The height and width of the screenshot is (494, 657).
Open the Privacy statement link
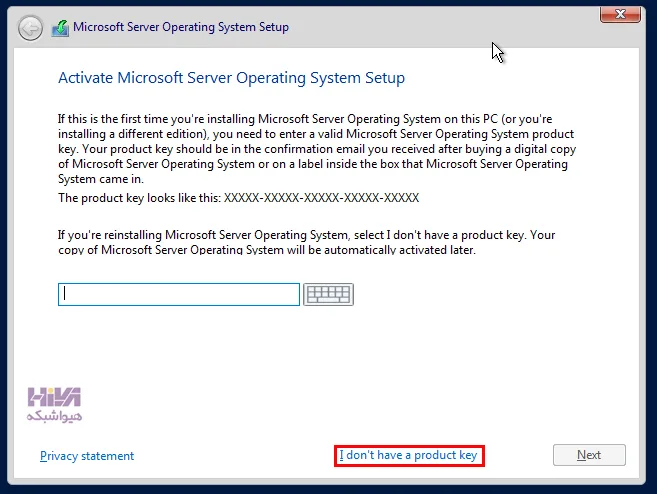pos(87,456)
